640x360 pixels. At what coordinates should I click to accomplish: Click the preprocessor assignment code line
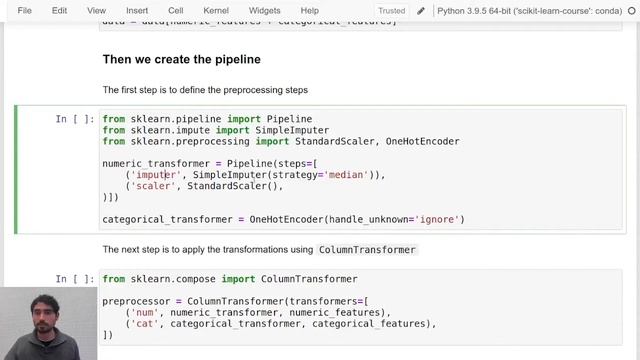[236, 301]
